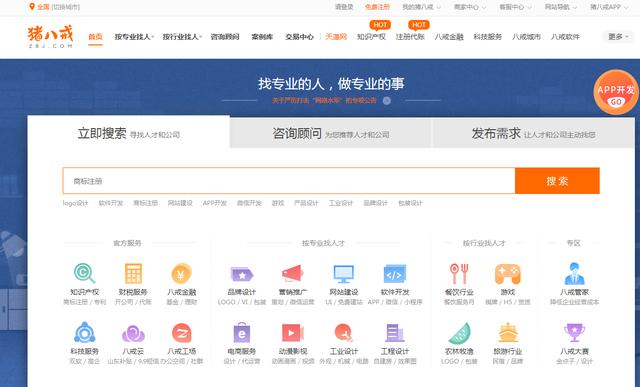Image resolution: width=640 pixels, height=387 pixels.
Task: Open 八戒金融 in the top navigation
Action: coord(449,37)
